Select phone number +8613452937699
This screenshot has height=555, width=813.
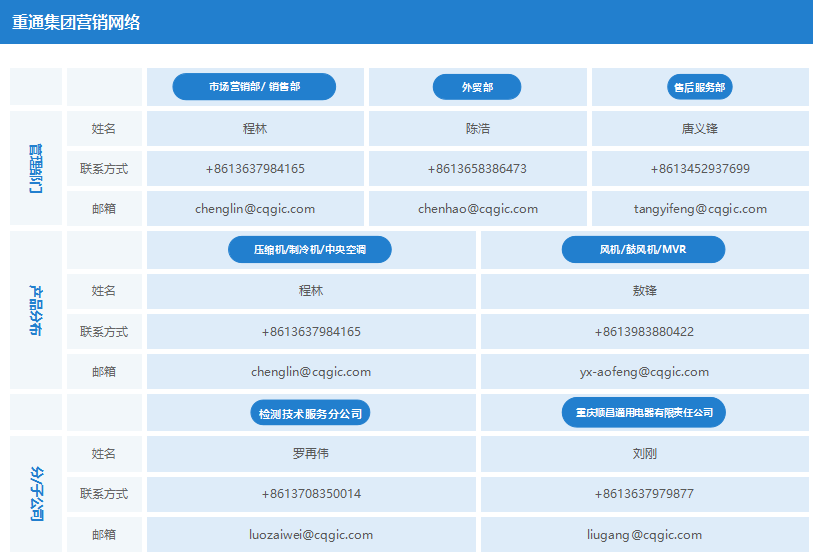700,169
